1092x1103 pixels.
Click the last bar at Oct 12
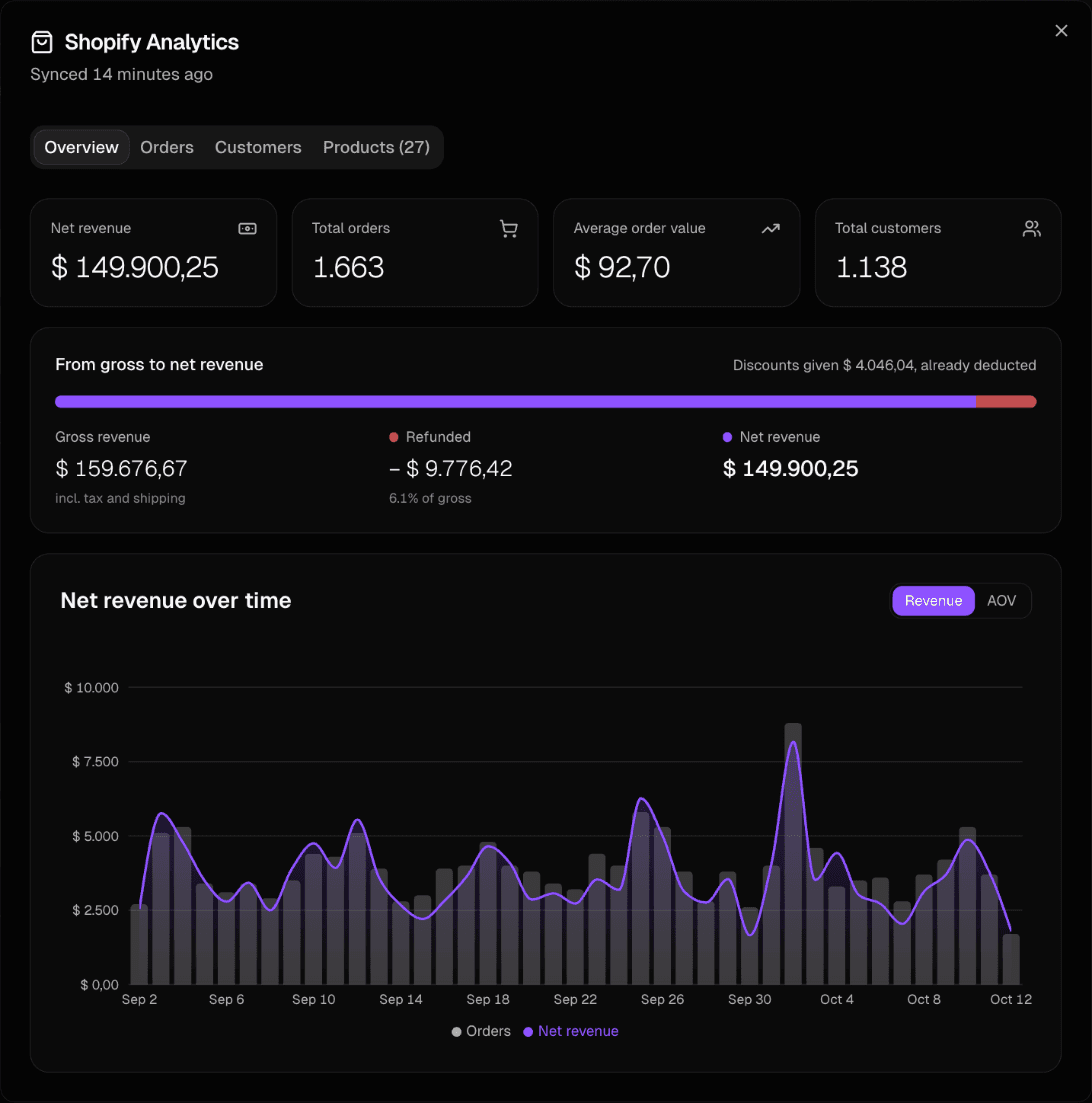pos(1011,959)
